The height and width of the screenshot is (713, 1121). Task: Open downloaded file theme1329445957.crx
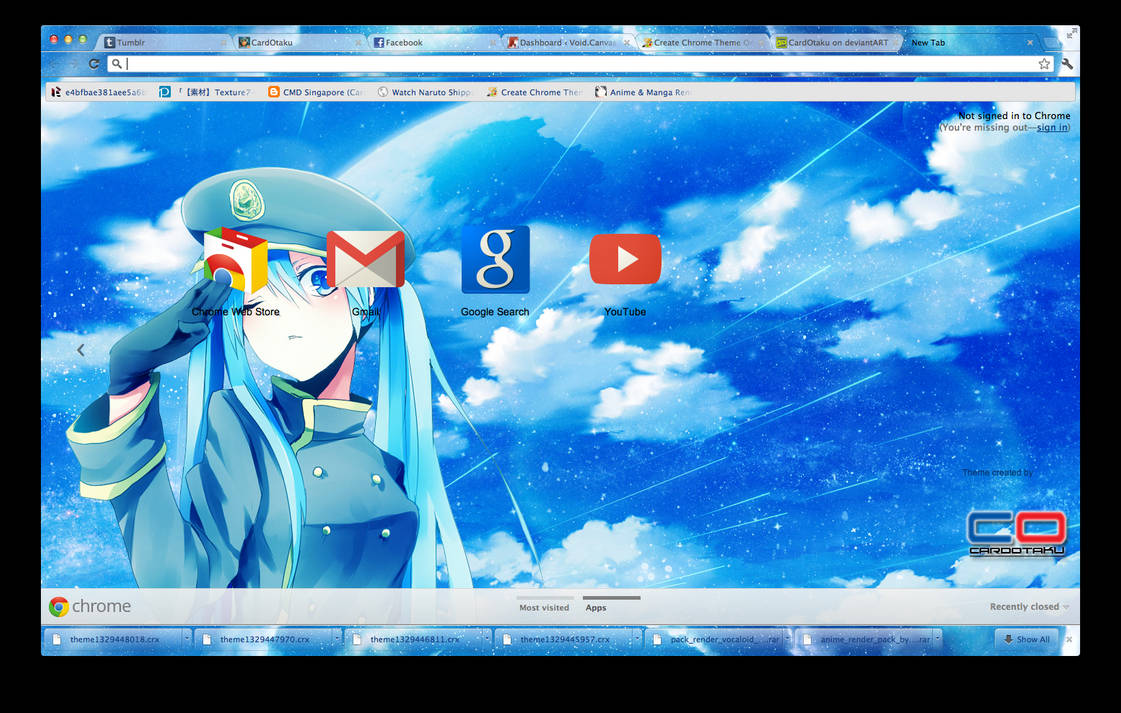pos(565,639)
